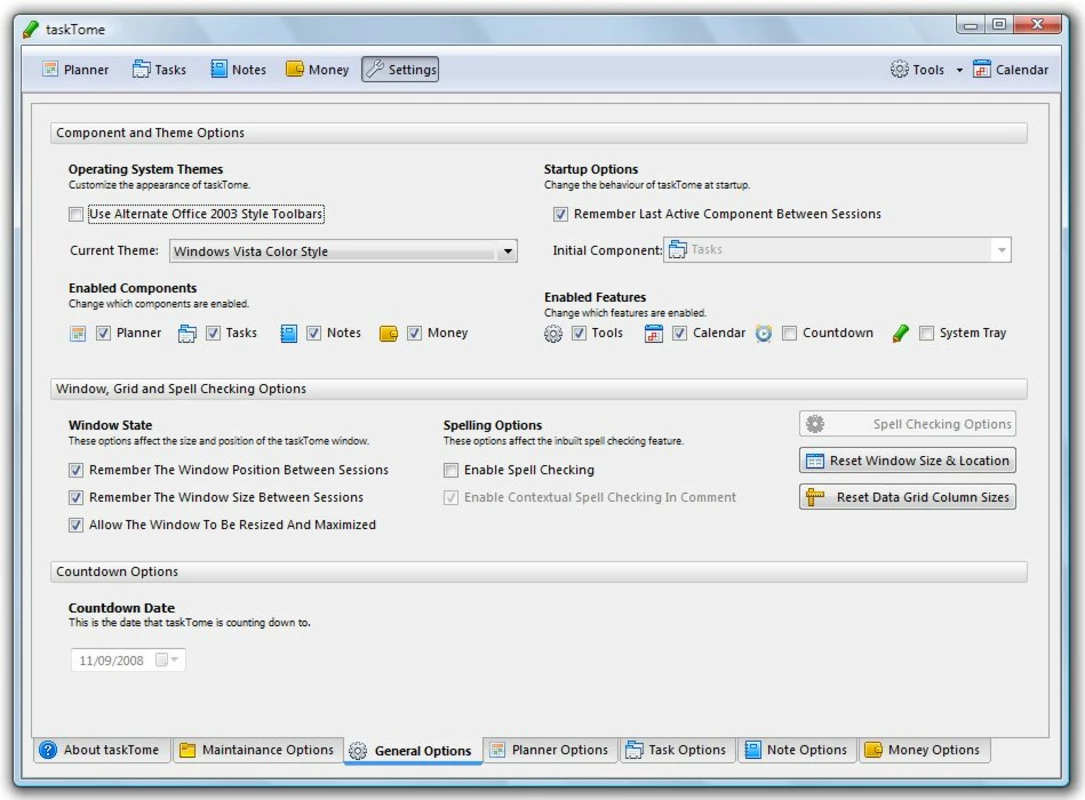Click Reset Window Size & Location button
Image resolution: width=1085 pixels, height=800 pixels.
[907, 461]
